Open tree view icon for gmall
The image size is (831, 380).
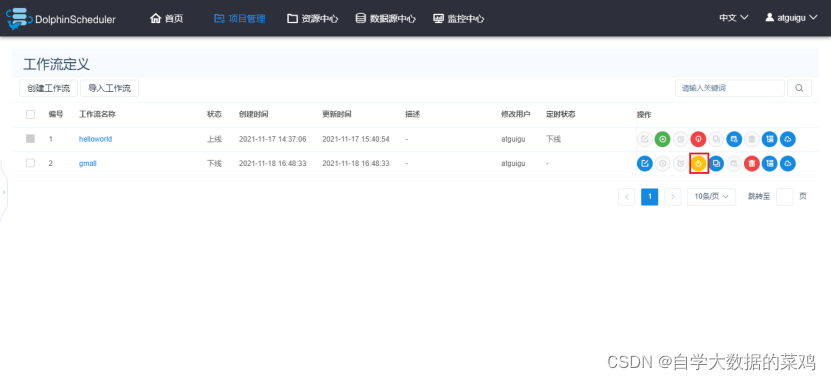pos(770,164)
